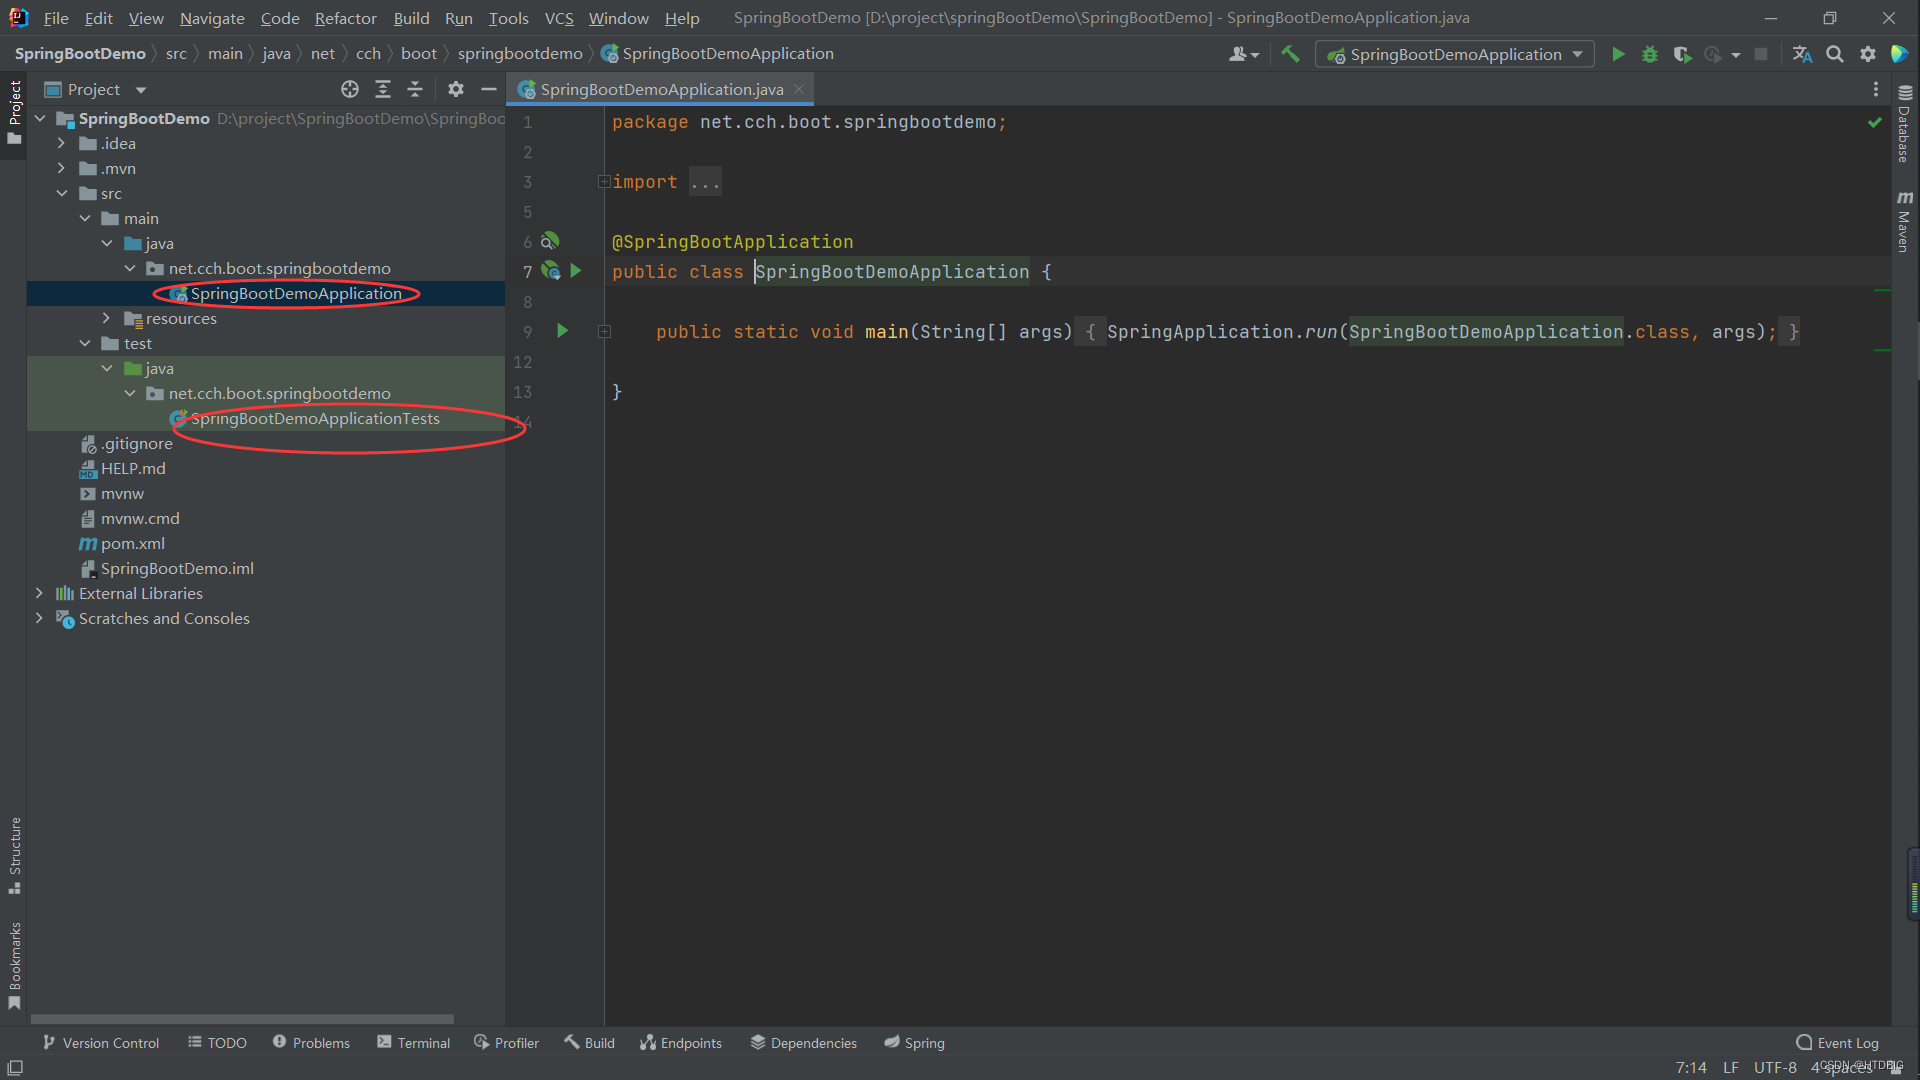
Task: Open the run configuration dropdown
Action: click(1455, 54)
